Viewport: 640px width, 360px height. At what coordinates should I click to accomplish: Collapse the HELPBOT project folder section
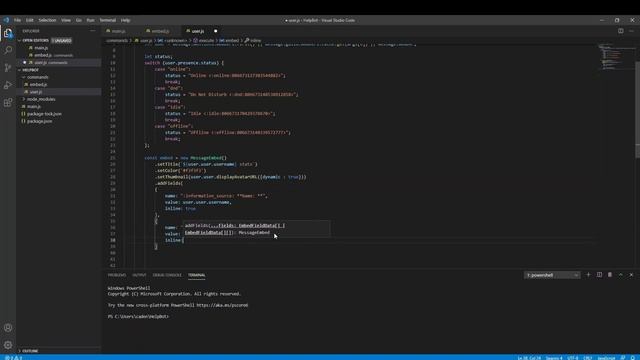click(x=19, y=70)
